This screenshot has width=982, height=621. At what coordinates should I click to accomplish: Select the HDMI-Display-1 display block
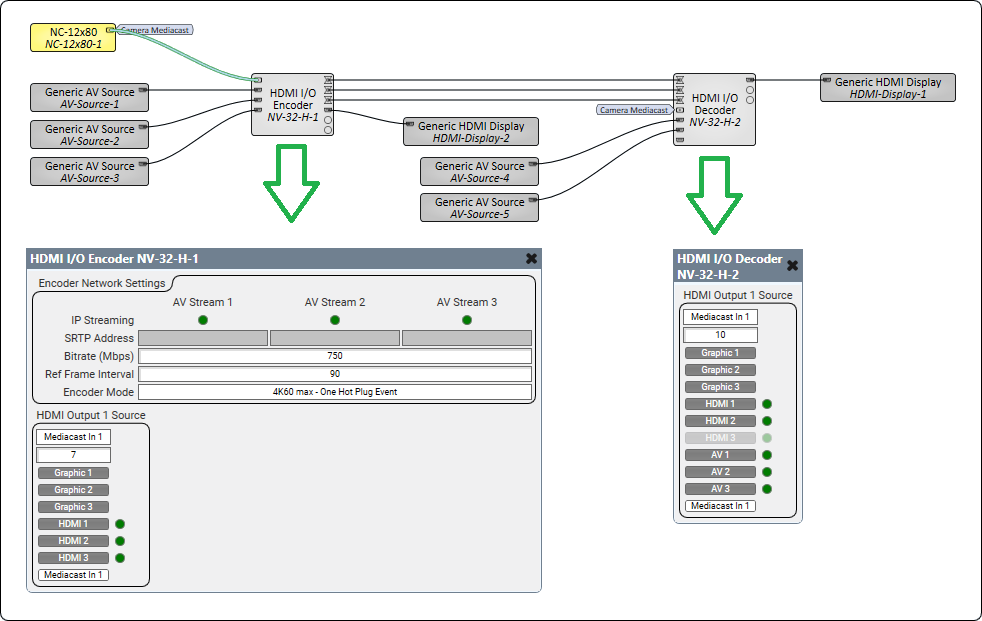point(887,88)
